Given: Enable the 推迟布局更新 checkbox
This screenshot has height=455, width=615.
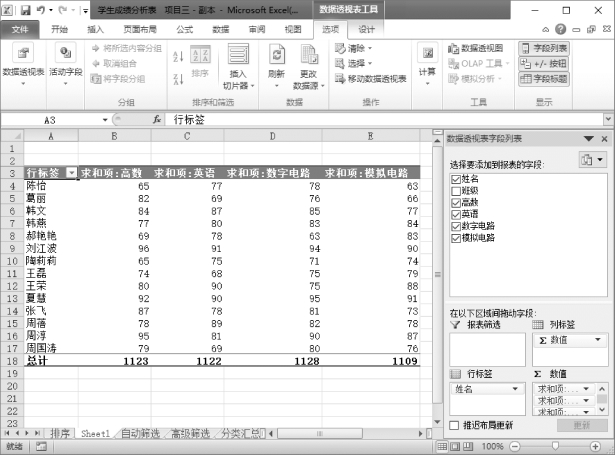Looking at the screenshot, I should [454, 425].
